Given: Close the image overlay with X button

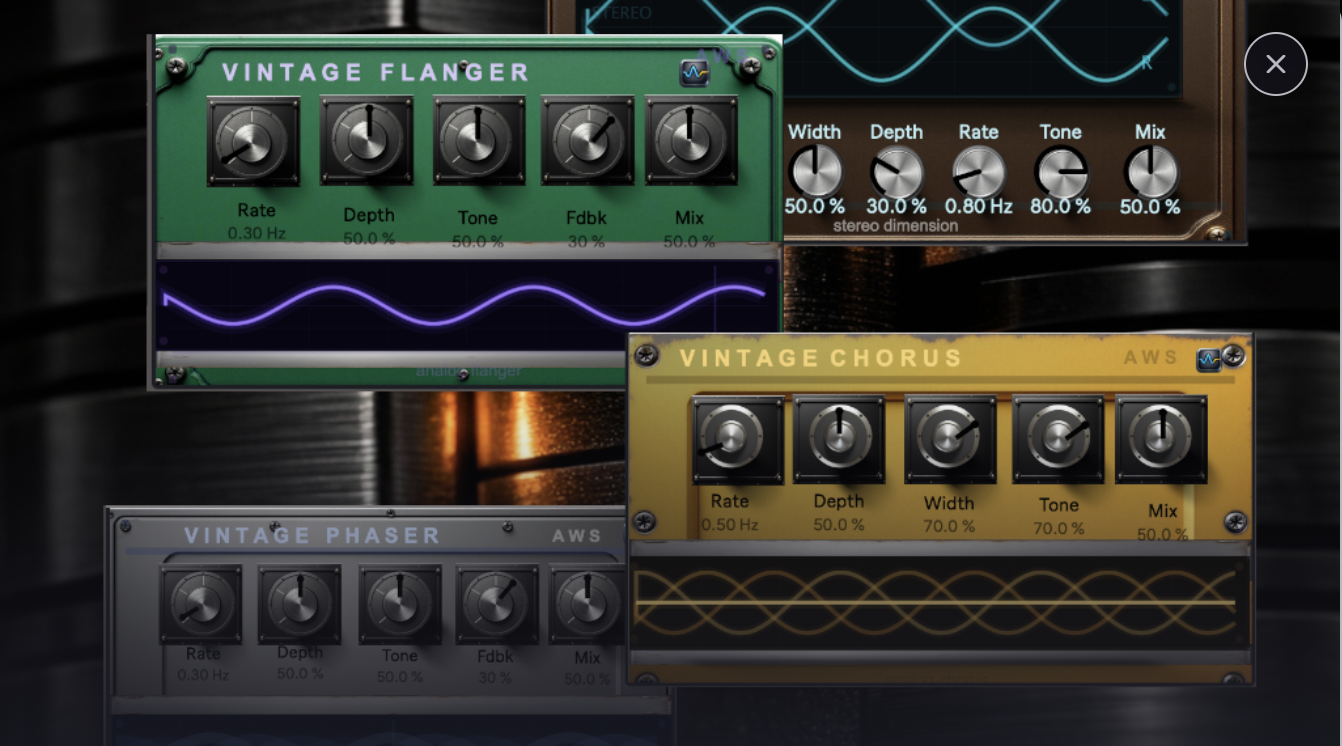Looking at the screenshot, I should (1275, 64).
